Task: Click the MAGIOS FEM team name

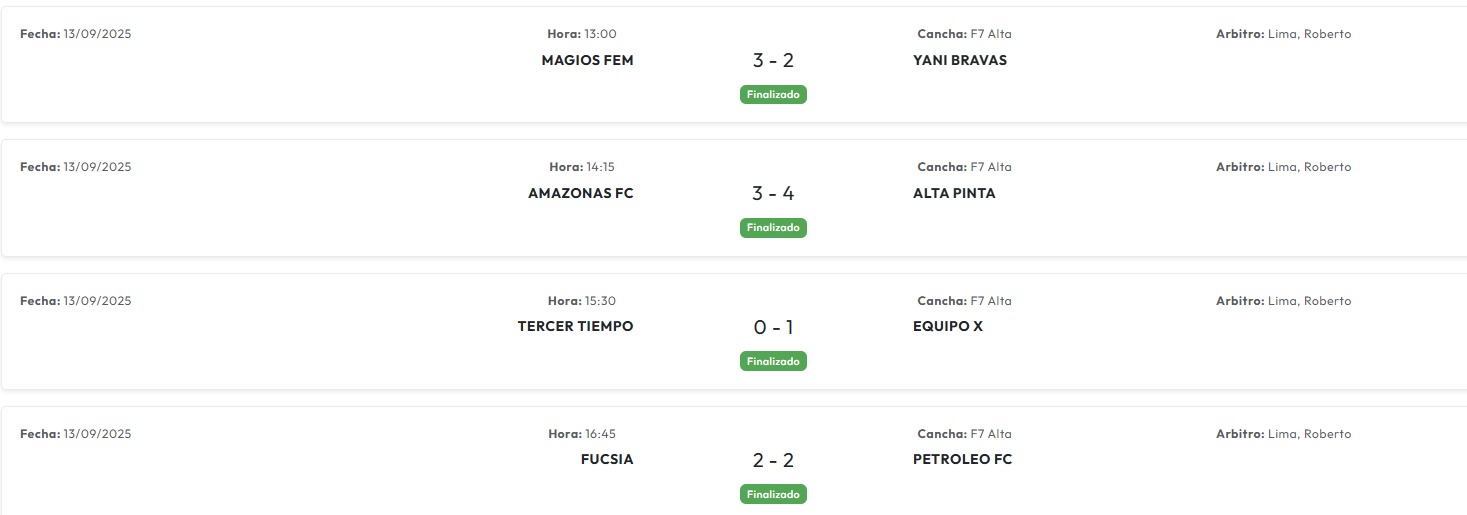Action: [x=587, y=60]
